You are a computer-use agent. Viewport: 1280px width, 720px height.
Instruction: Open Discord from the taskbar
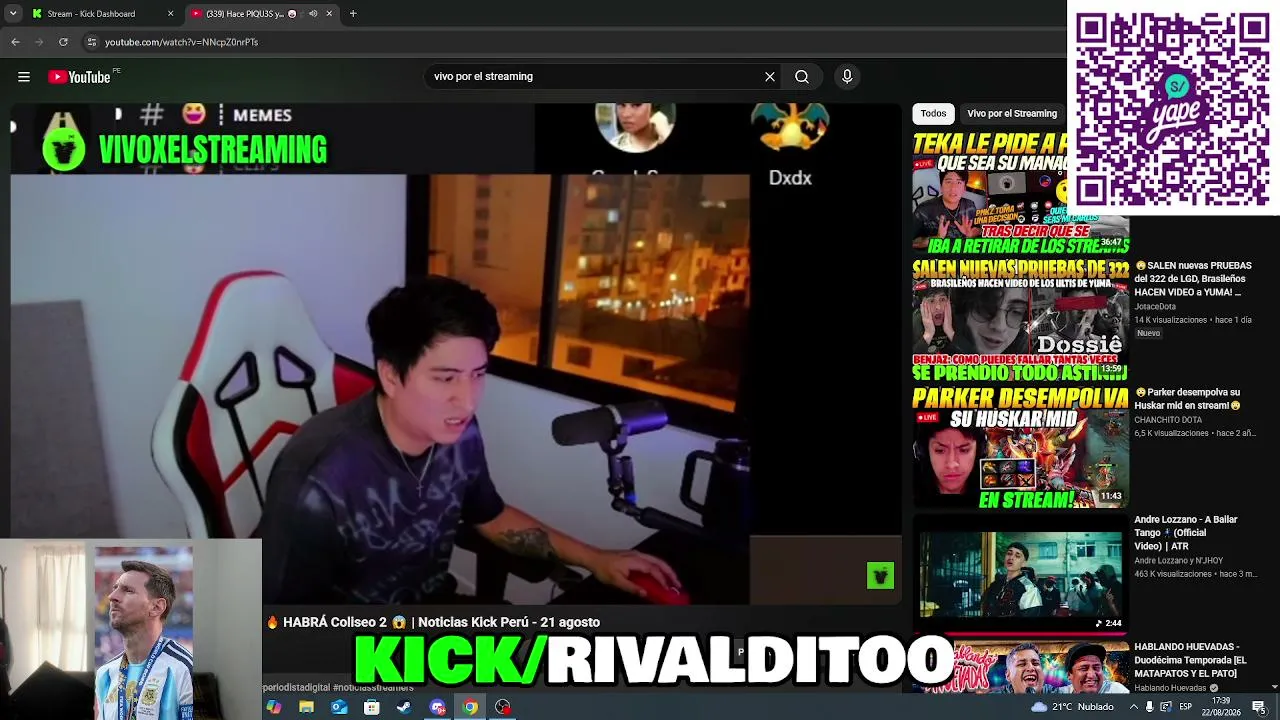tap(437, 707)
